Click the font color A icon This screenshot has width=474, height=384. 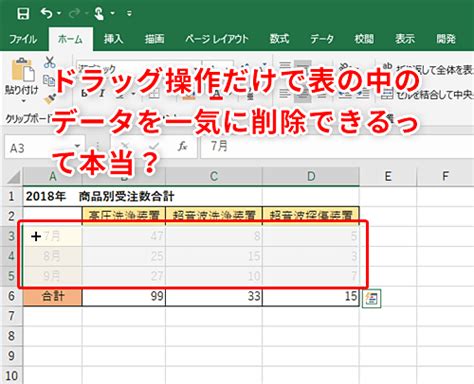[x=217, y=95]
